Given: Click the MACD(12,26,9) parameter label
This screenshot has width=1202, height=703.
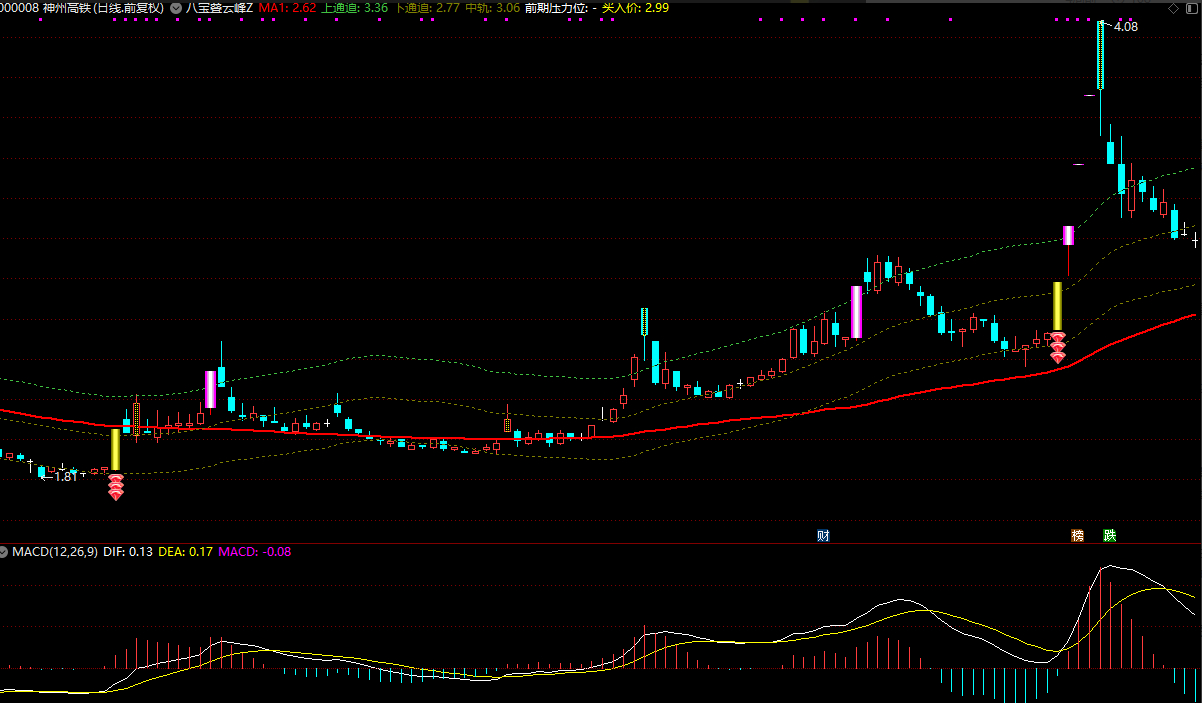Looking at the screenshot, I should click(x=55, y=552).
